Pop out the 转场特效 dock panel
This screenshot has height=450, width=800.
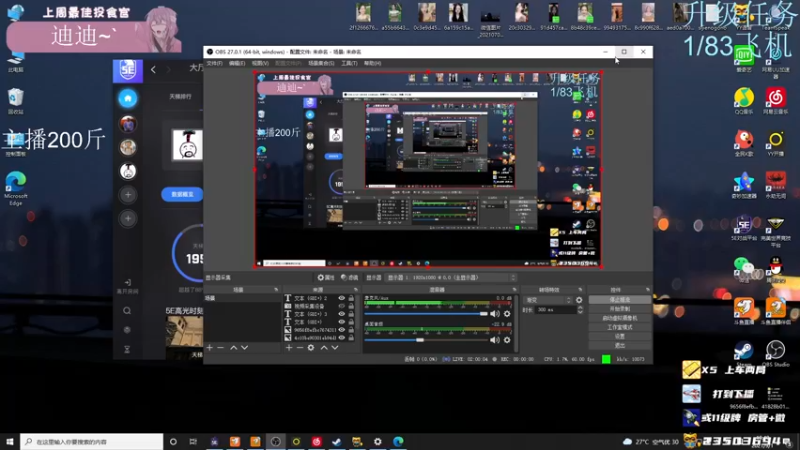[580, 290]
